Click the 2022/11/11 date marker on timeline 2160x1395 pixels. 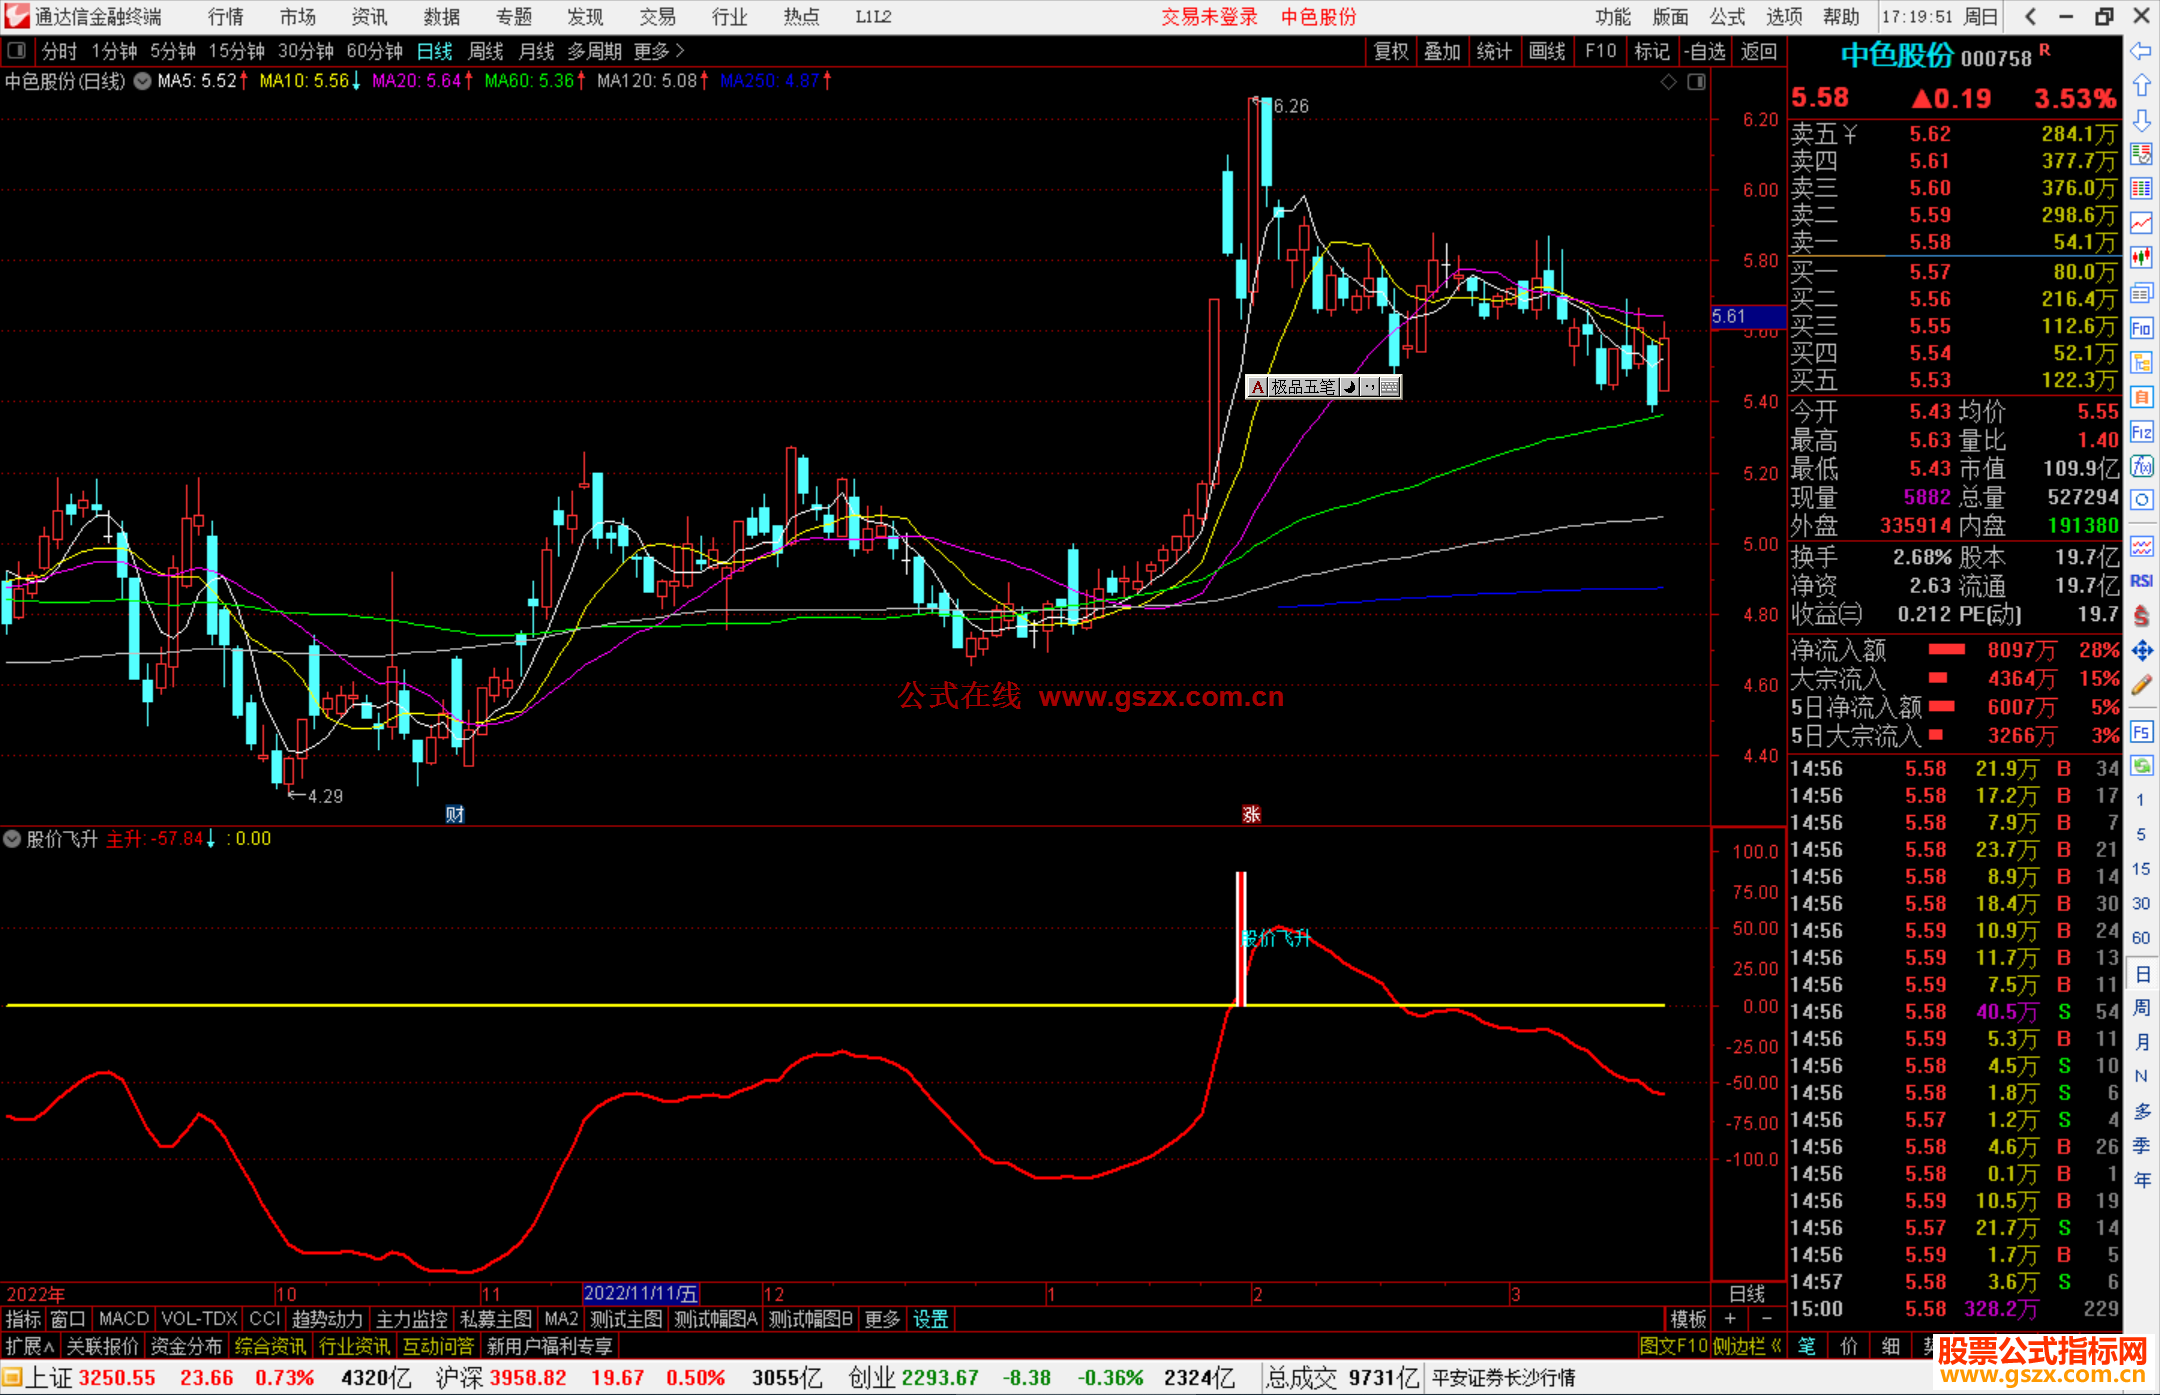640,1294
